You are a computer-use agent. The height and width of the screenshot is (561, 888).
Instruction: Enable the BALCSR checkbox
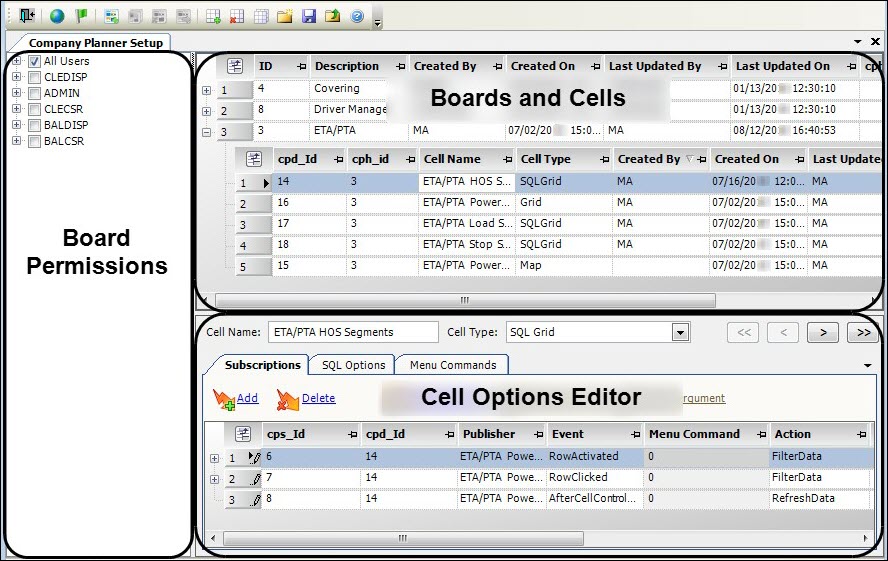(35, 142)
